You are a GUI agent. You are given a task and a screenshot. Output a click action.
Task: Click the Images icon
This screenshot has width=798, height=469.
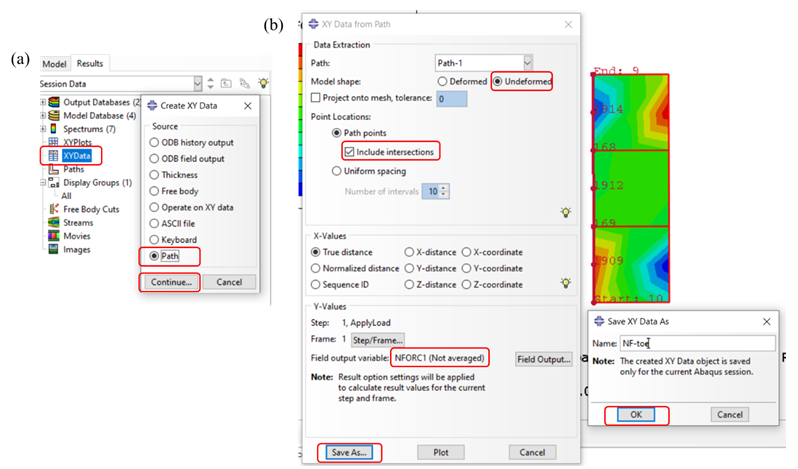click(x=53, y=249)
